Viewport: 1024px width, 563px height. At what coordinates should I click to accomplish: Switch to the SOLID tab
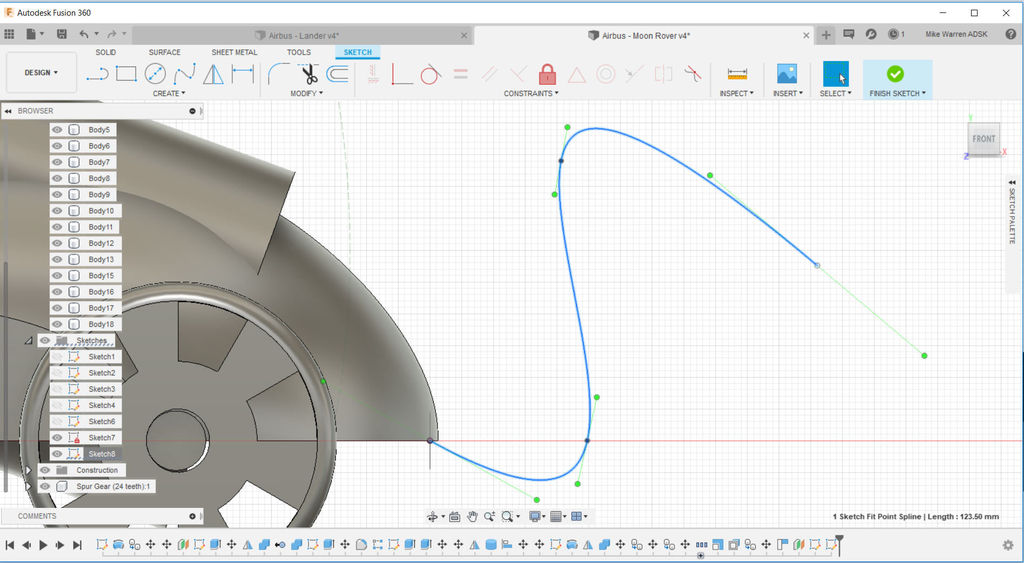[106, 52]
